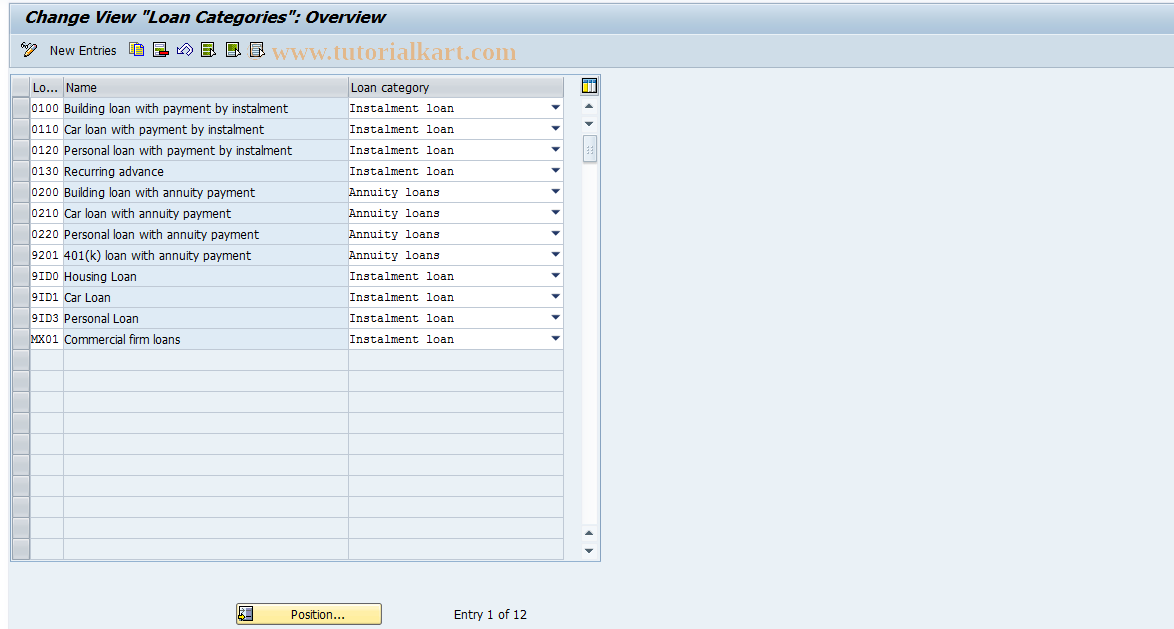Open Loan category dropdown for row 0200
Viewport: 1174px width, 629px height.
click(556, 192)
